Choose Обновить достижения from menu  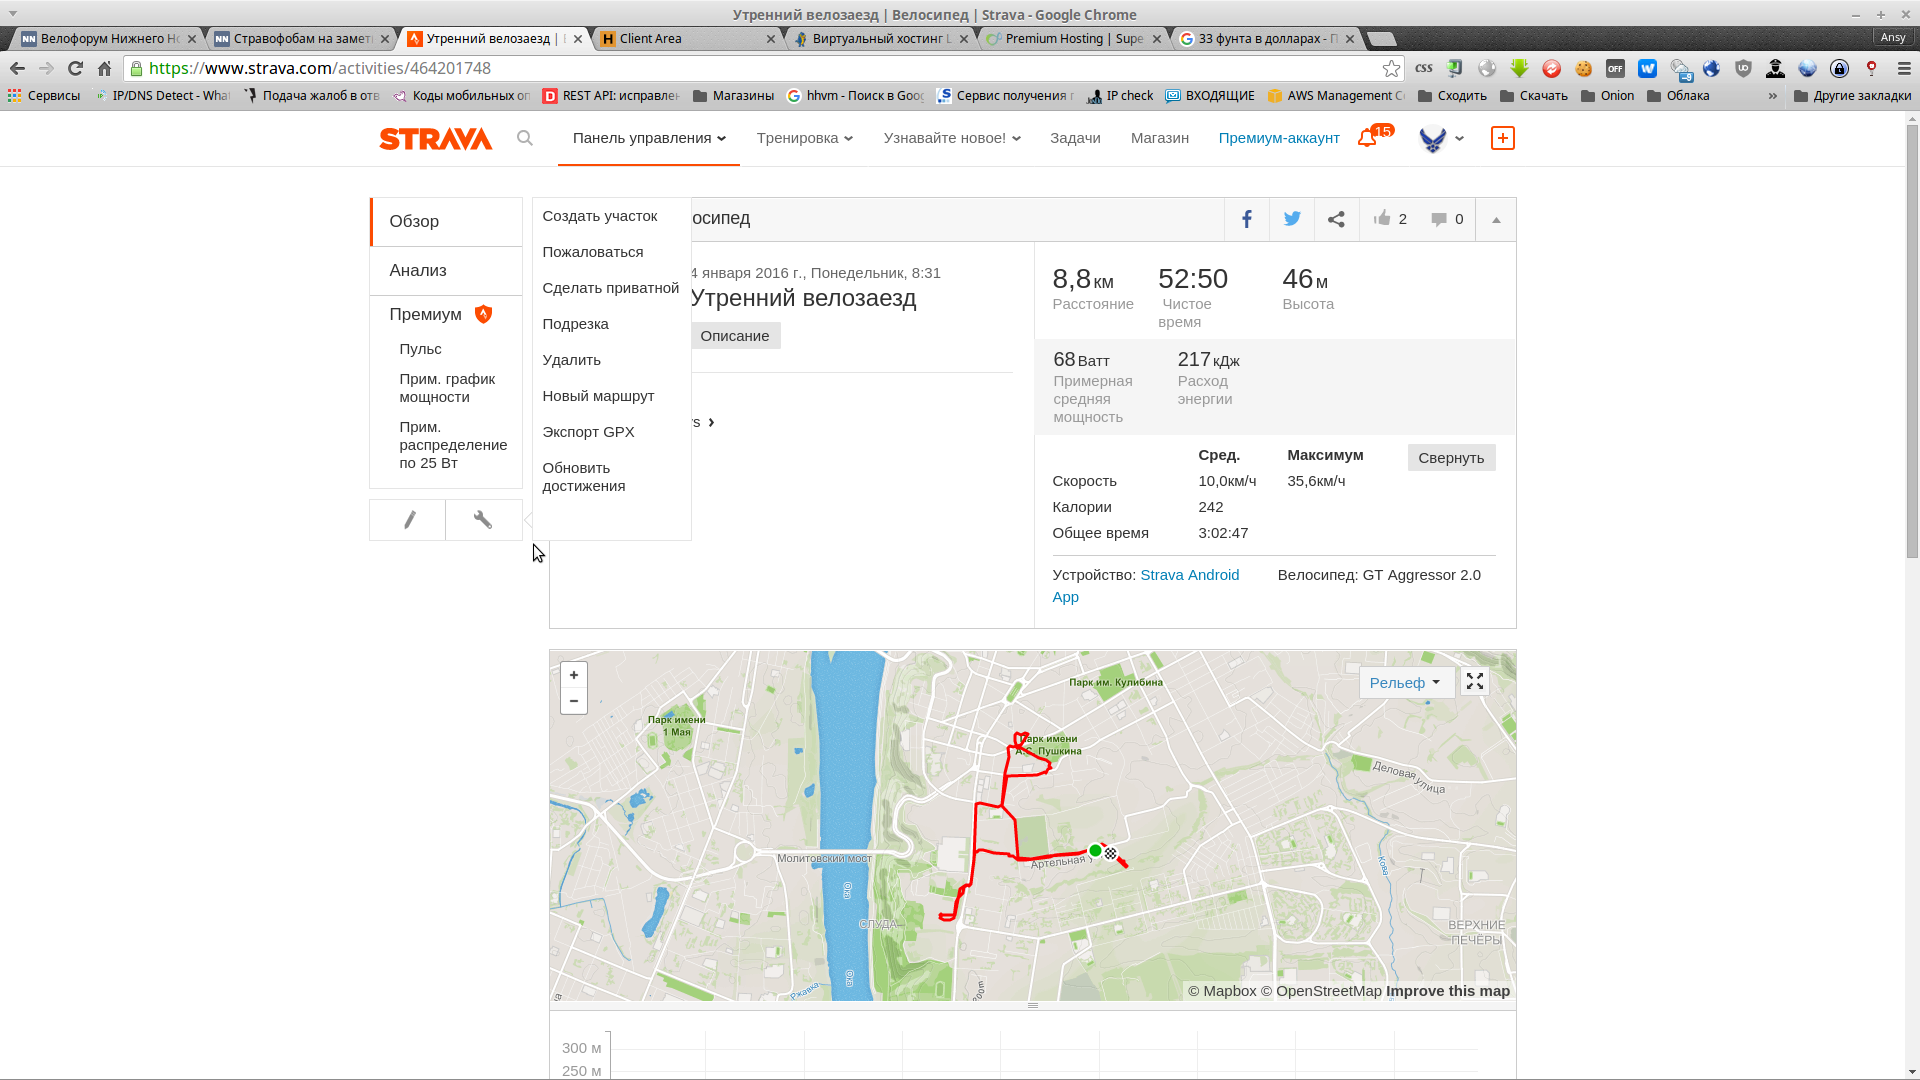coord(584,477)
